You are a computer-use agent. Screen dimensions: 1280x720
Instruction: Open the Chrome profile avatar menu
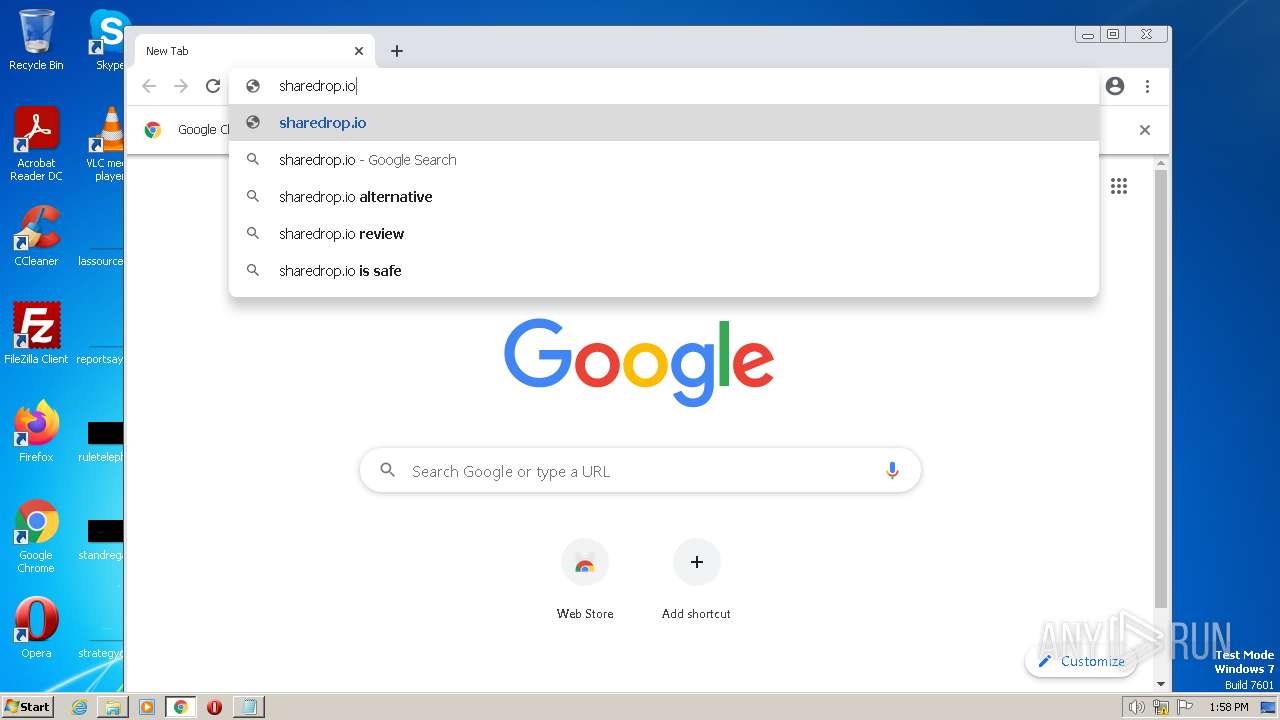tap(1115, 86)
